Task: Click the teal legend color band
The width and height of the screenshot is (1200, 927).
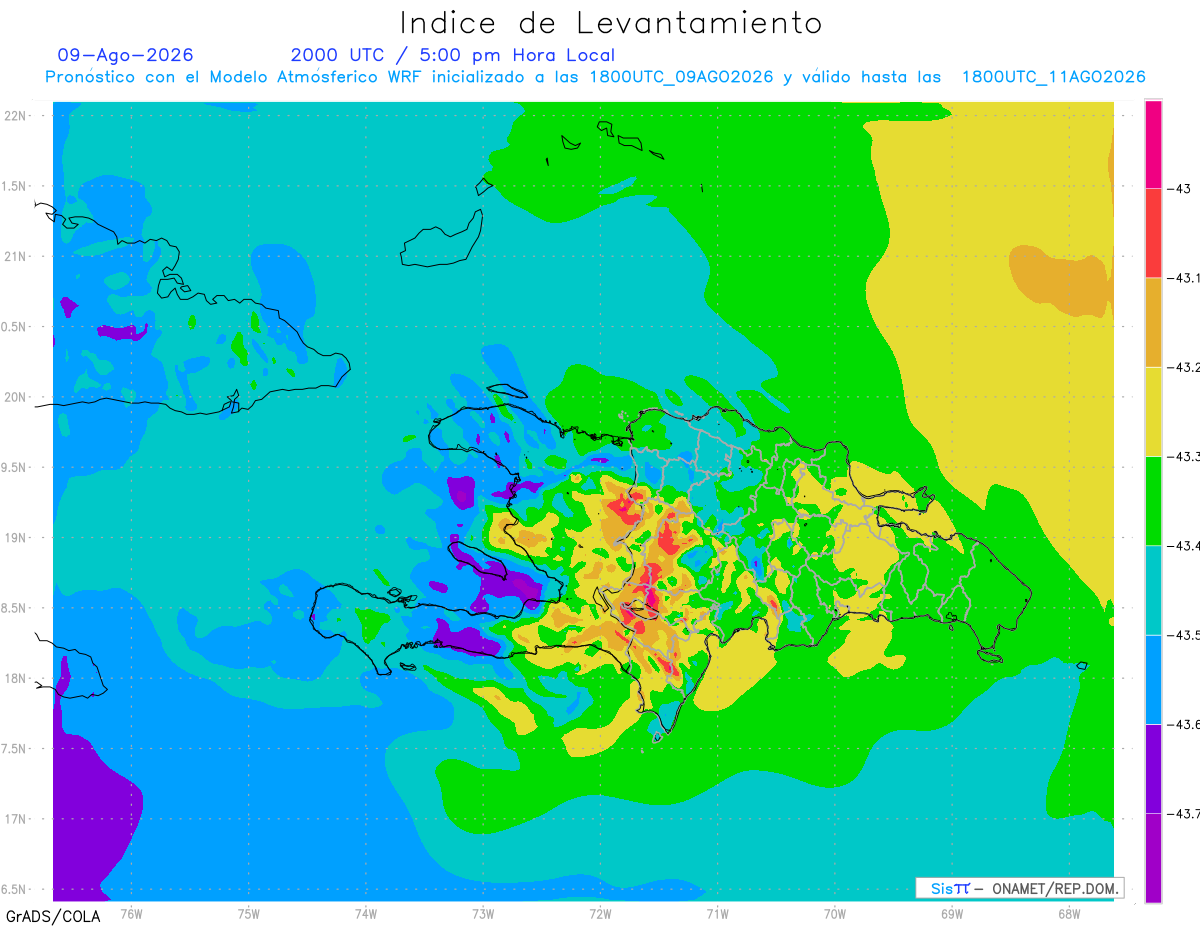Action: (x=1153, y=590)
